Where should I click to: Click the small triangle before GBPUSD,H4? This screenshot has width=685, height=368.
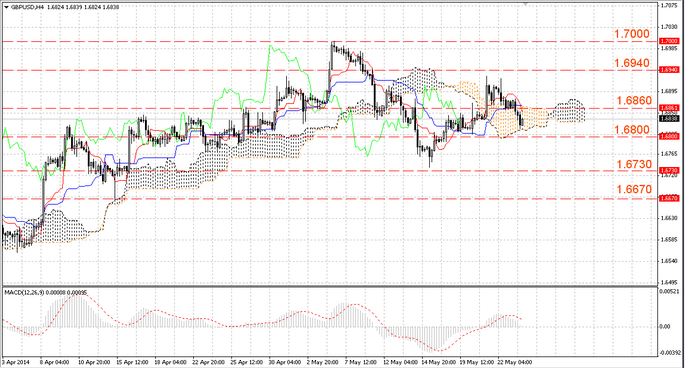click(6, 7)
